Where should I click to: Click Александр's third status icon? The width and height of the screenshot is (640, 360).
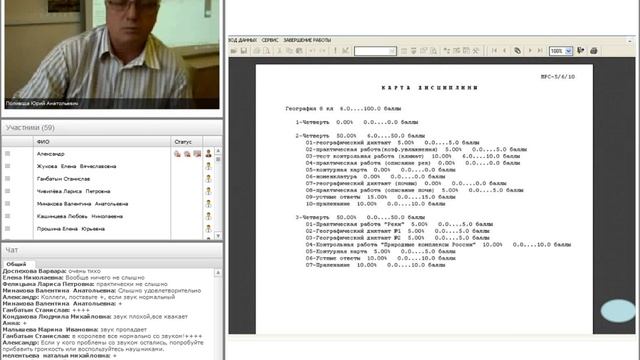tap(197, 154)
